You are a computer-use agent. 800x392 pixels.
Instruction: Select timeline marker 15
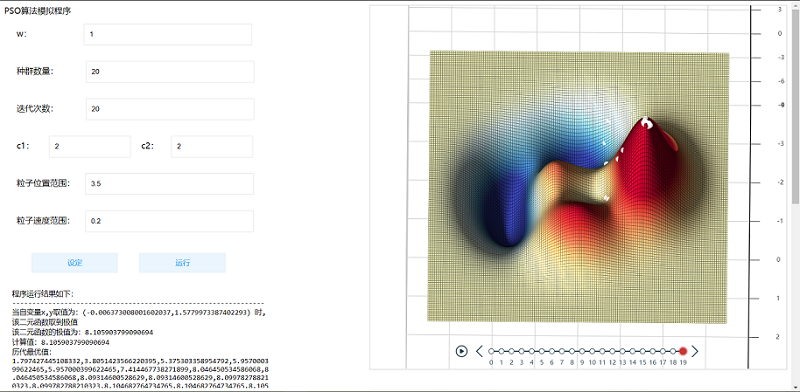(643, 351)
